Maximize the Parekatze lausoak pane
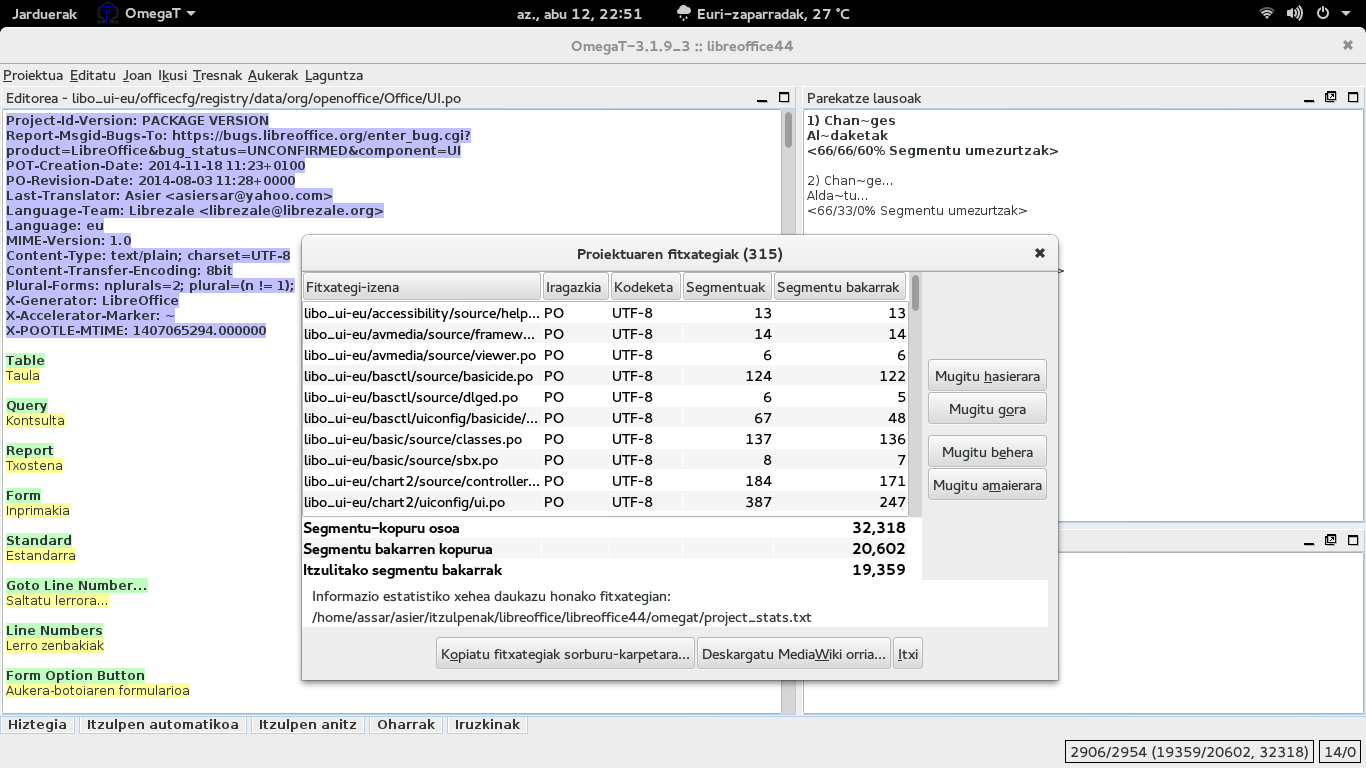The height and width of the screenshot is (768, 1366). pyautogui.click(x=1353, y=98)
